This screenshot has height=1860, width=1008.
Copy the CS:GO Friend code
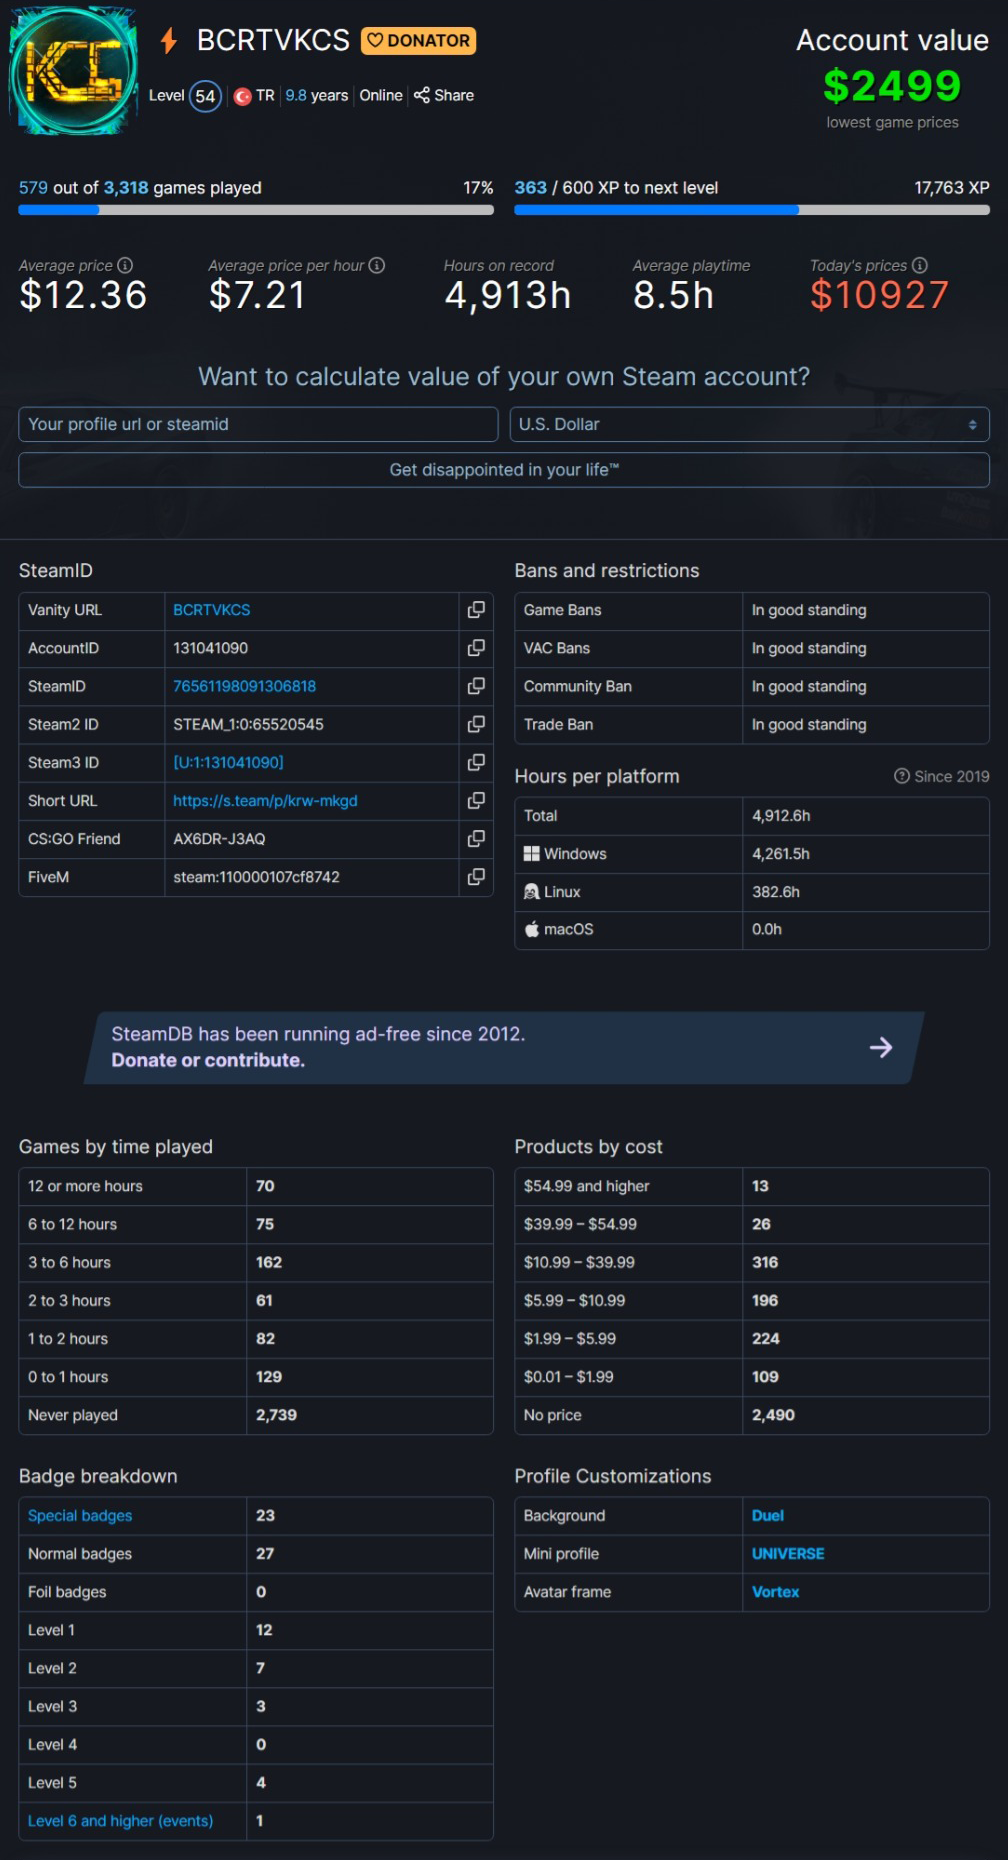476,838
